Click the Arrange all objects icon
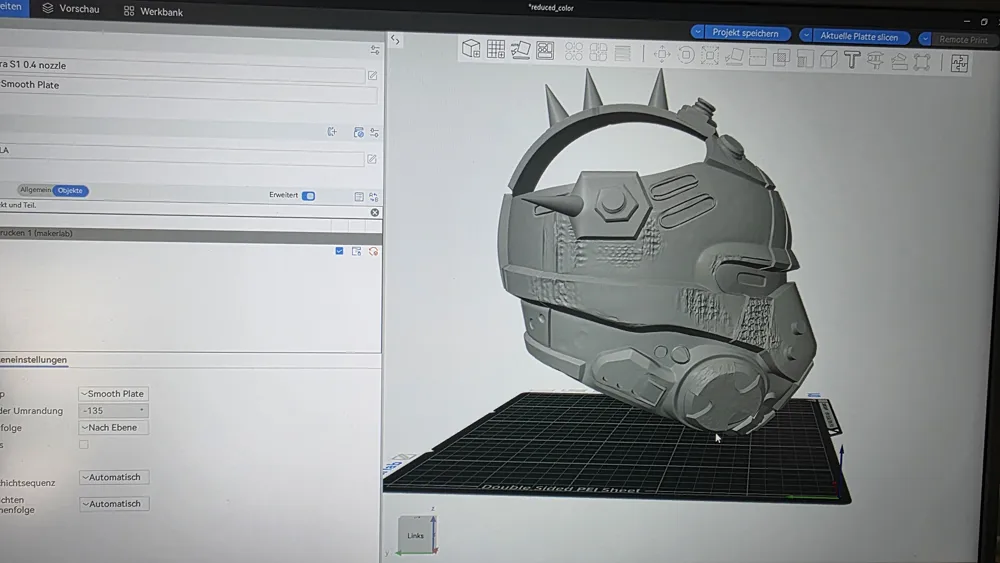 click(545, 50)
